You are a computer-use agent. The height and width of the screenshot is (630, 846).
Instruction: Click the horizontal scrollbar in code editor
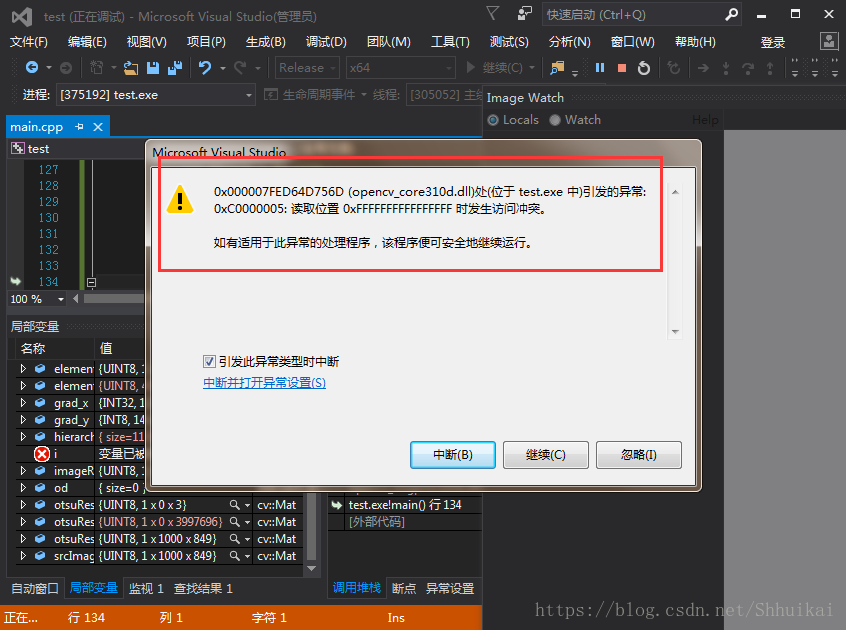[x=113, y=298]
